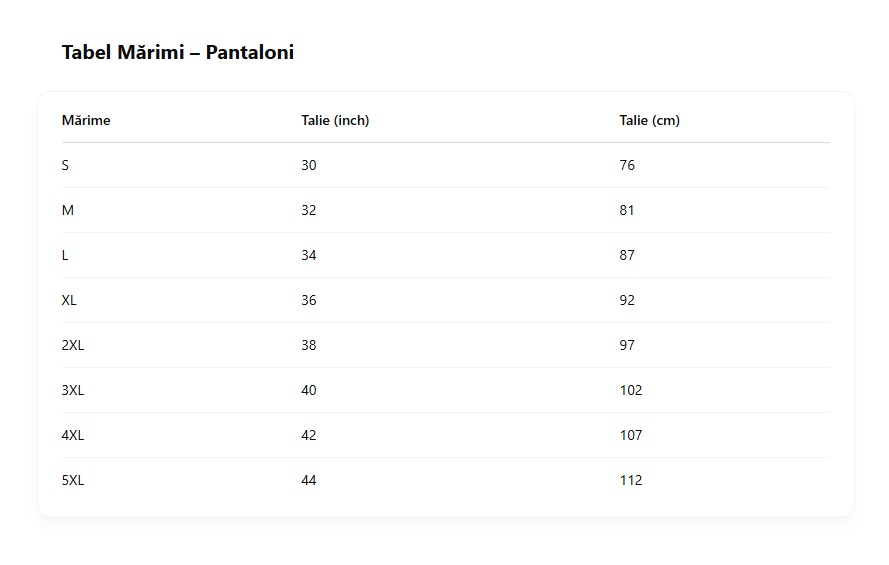Click the 3XL size cell

73,390
